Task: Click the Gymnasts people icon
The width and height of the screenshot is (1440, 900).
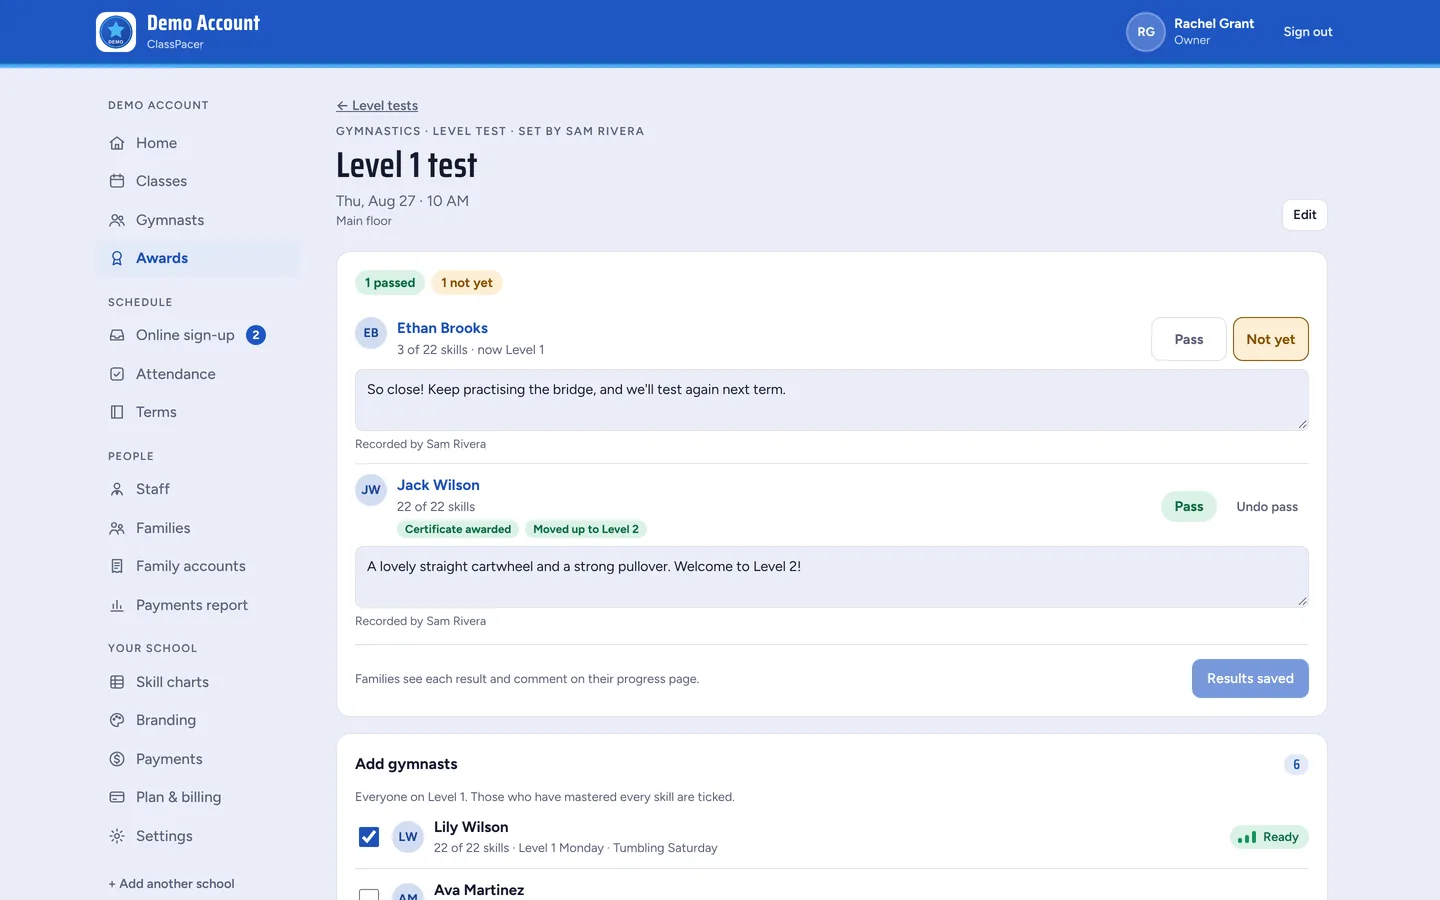Action: 117,220
